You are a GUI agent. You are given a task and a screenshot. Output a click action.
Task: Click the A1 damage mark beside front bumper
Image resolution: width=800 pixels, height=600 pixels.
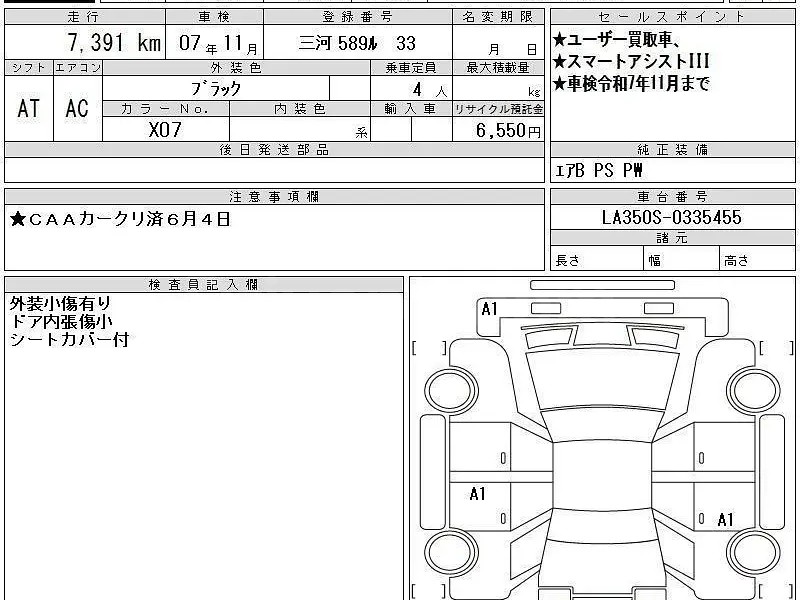pyautogui.click(x=489, y=309)
